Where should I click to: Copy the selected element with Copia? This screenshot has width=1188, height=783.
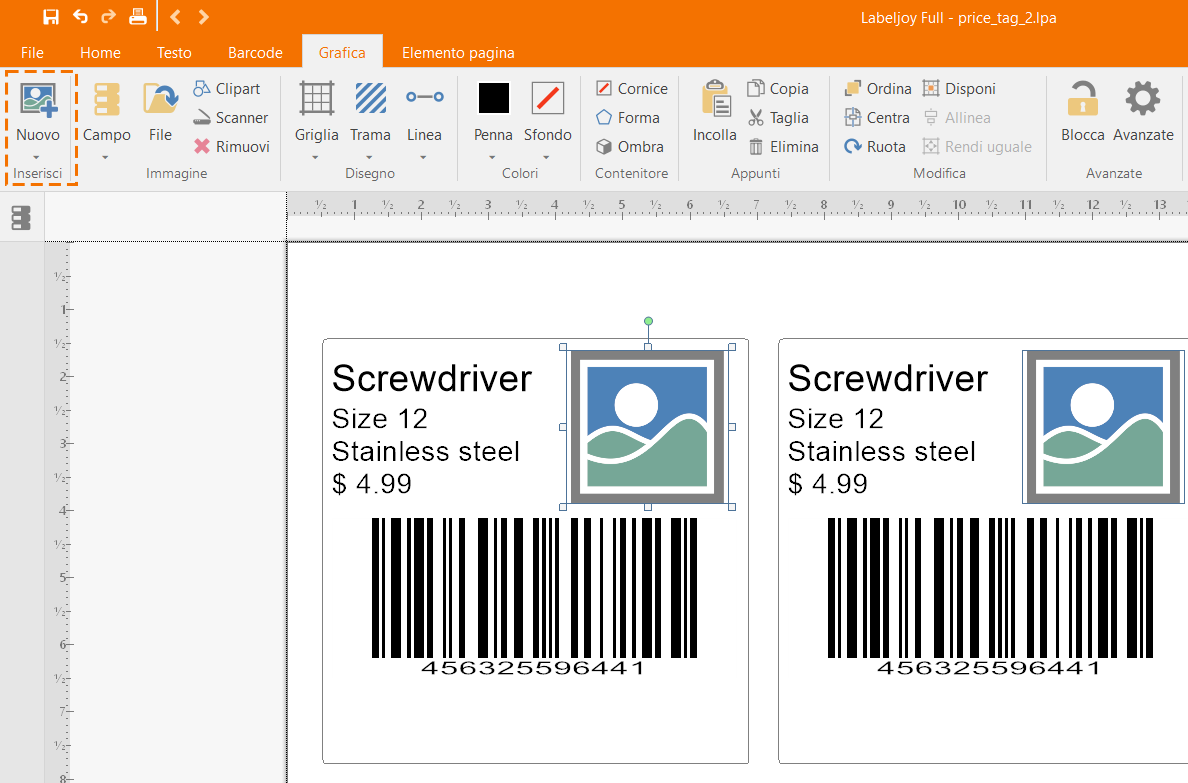point(777,89)
